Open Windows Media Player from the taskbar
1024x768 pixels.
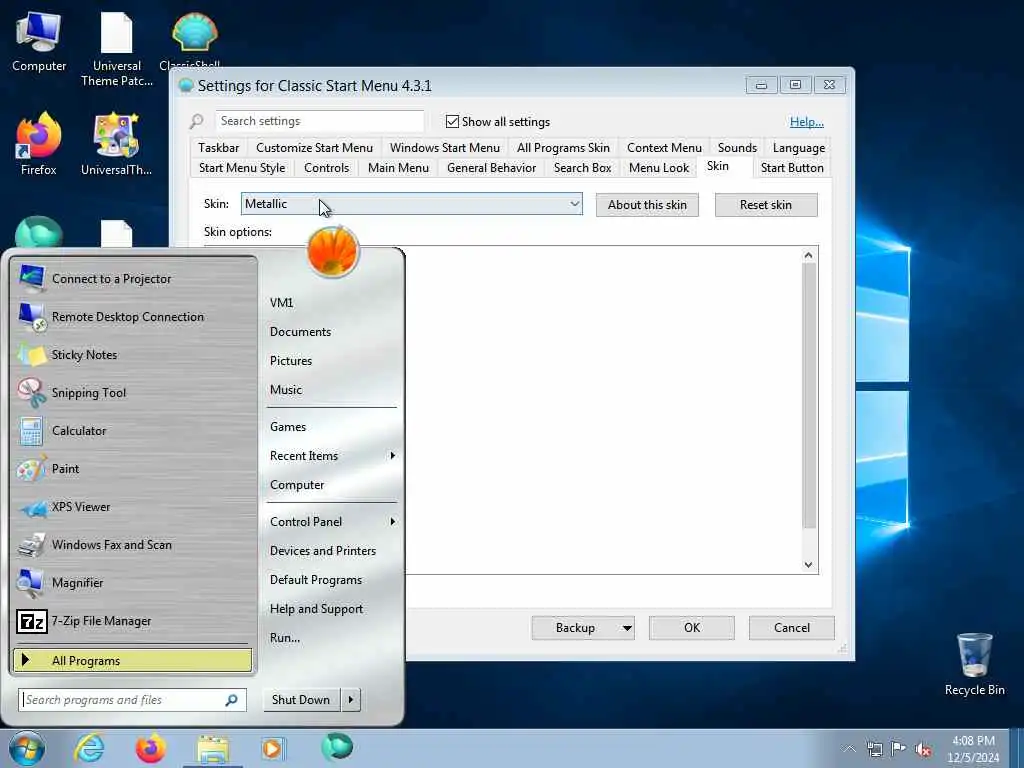click(x=272, y=748)
